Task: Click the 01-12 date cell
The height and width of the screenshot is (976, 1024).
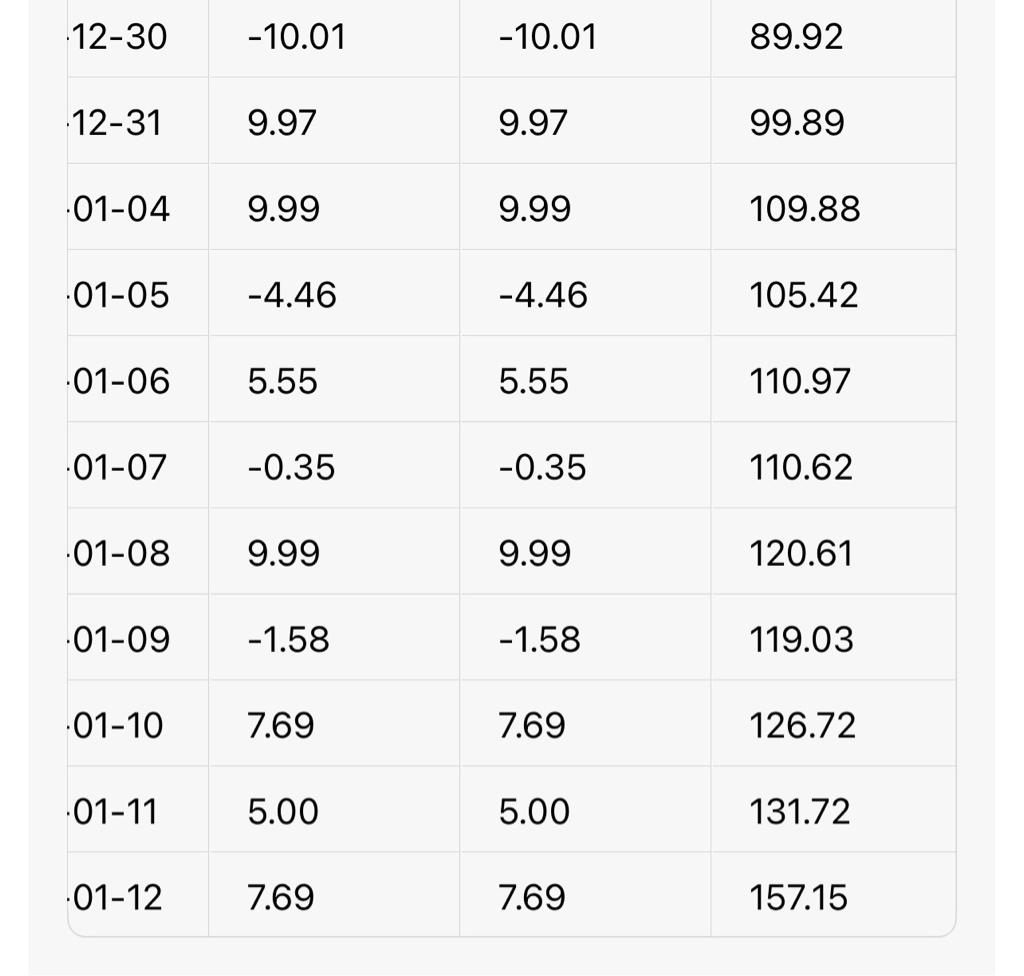Action: click(x=117, y=897)
